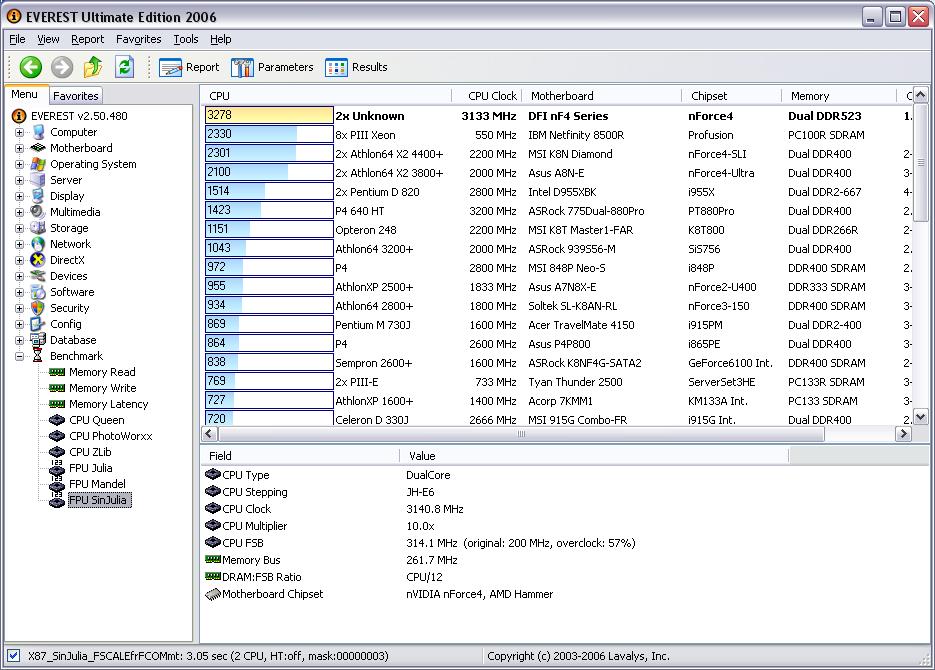935x670 pixels.
Task: Click the results list scroll down arrow
Action: tap(921, 417)
